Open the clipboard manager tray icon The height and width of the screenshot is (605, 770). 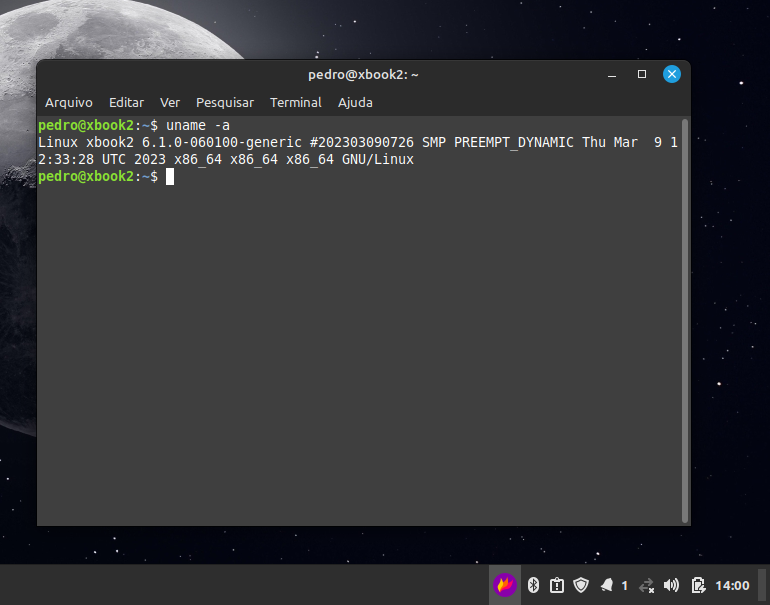(x=557, y=585)
